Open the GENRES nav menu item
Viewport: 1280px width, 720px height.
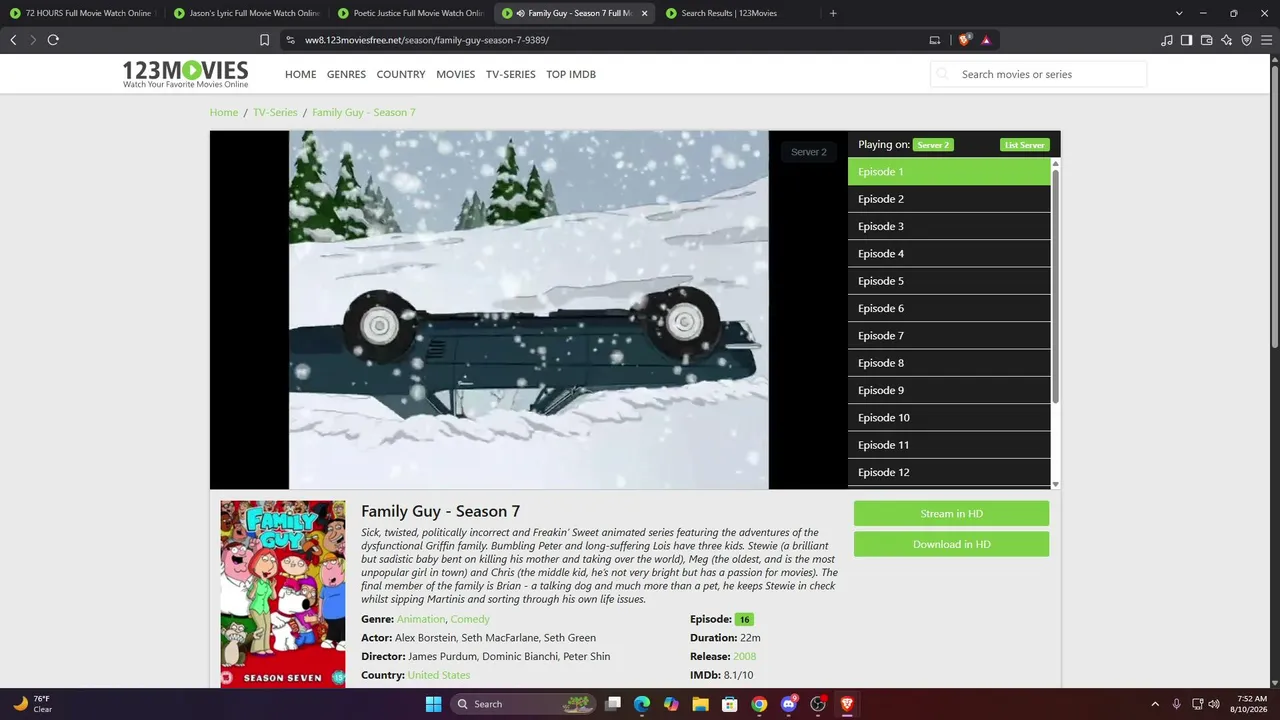tap(346, 74)
